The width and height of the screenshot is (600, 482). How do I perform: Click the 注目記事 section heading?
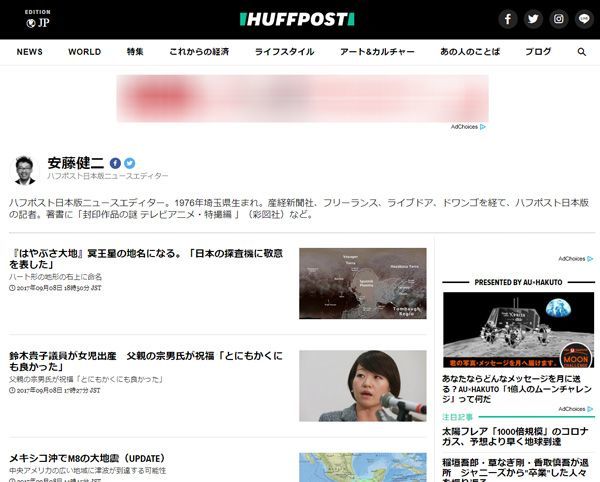(x=458, y=417)
